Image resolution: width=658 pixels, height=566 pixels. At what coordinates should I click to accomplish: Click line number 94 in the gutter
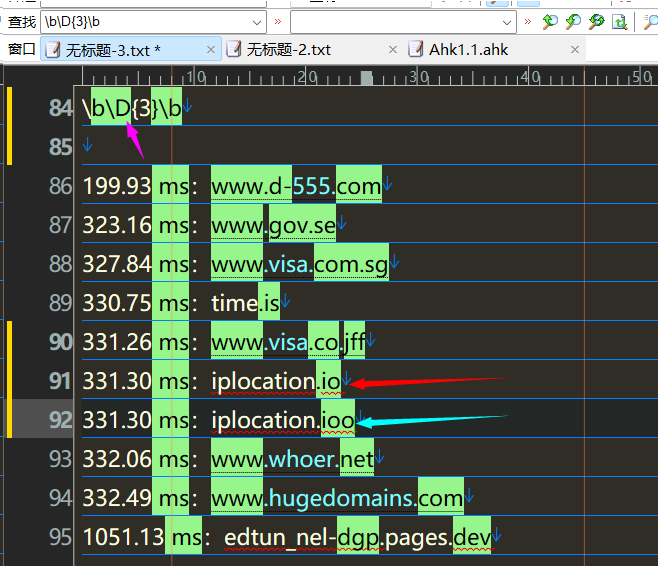60,498
